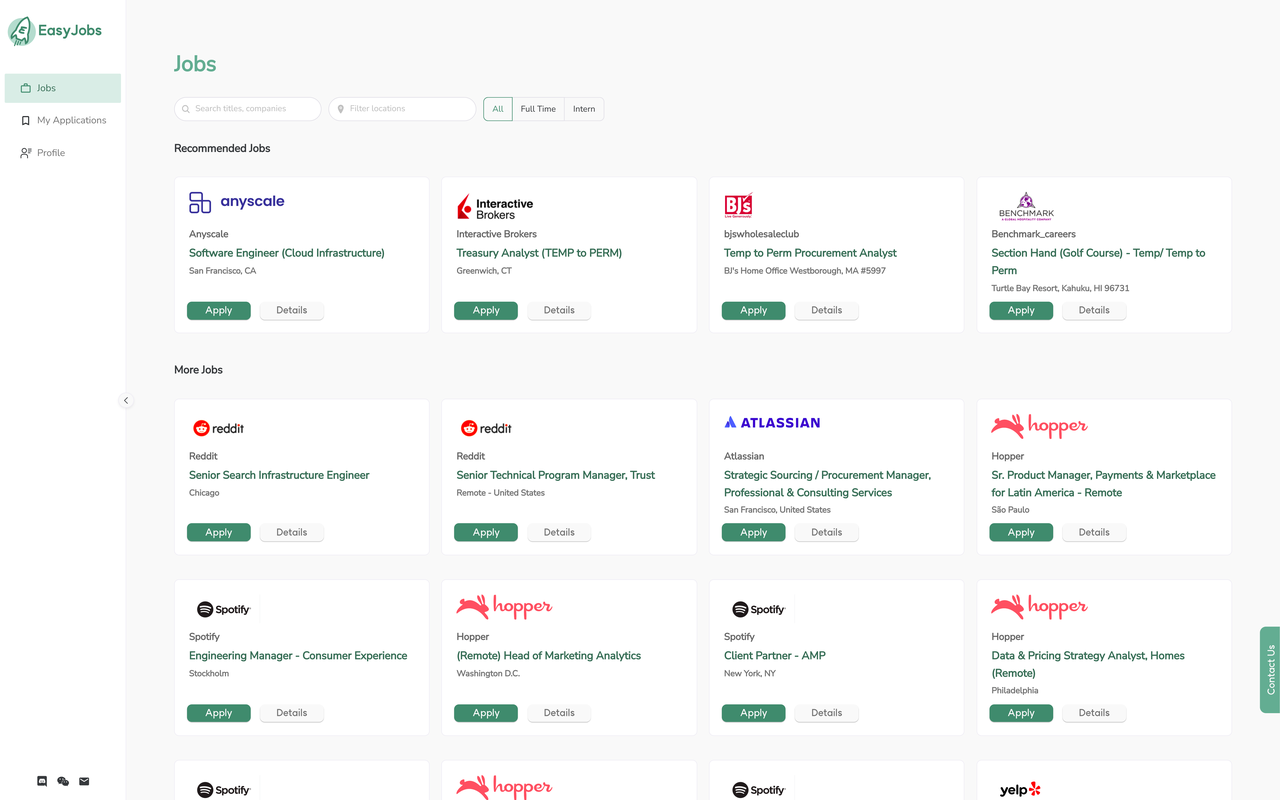Focus the Filter locations field
This screenshot has width=1280, height=800.
click(x=402, y=109)
